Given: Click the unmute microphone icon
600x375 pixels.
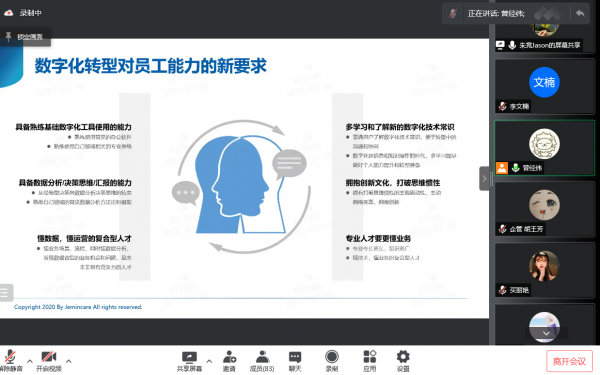Looking at the screenshot, I should (10, 357).
